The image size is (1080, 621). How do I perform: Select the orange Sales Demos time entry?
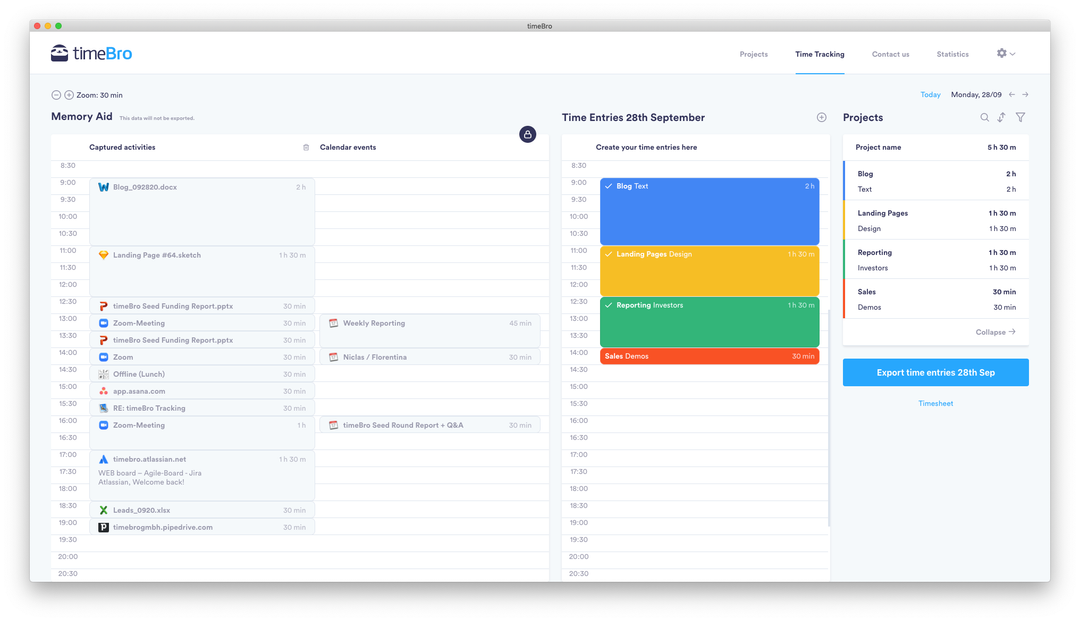pyautogui.click(x=709, y=356)
